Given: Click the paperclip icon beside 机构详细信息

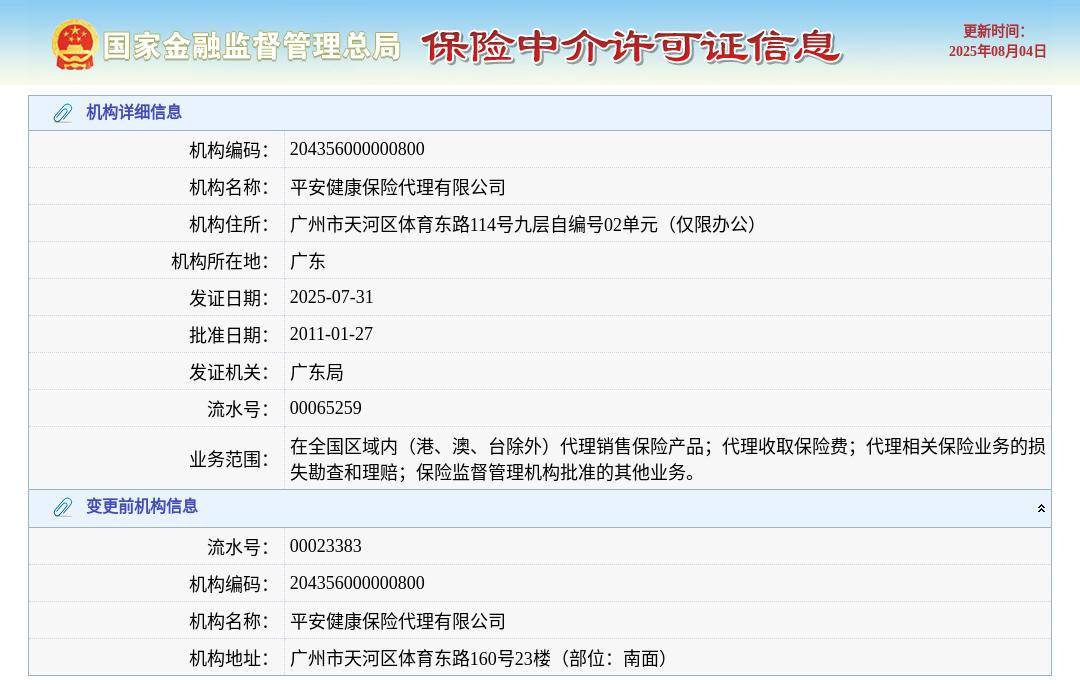Looking at the screenshot, I should click(63, 113).
